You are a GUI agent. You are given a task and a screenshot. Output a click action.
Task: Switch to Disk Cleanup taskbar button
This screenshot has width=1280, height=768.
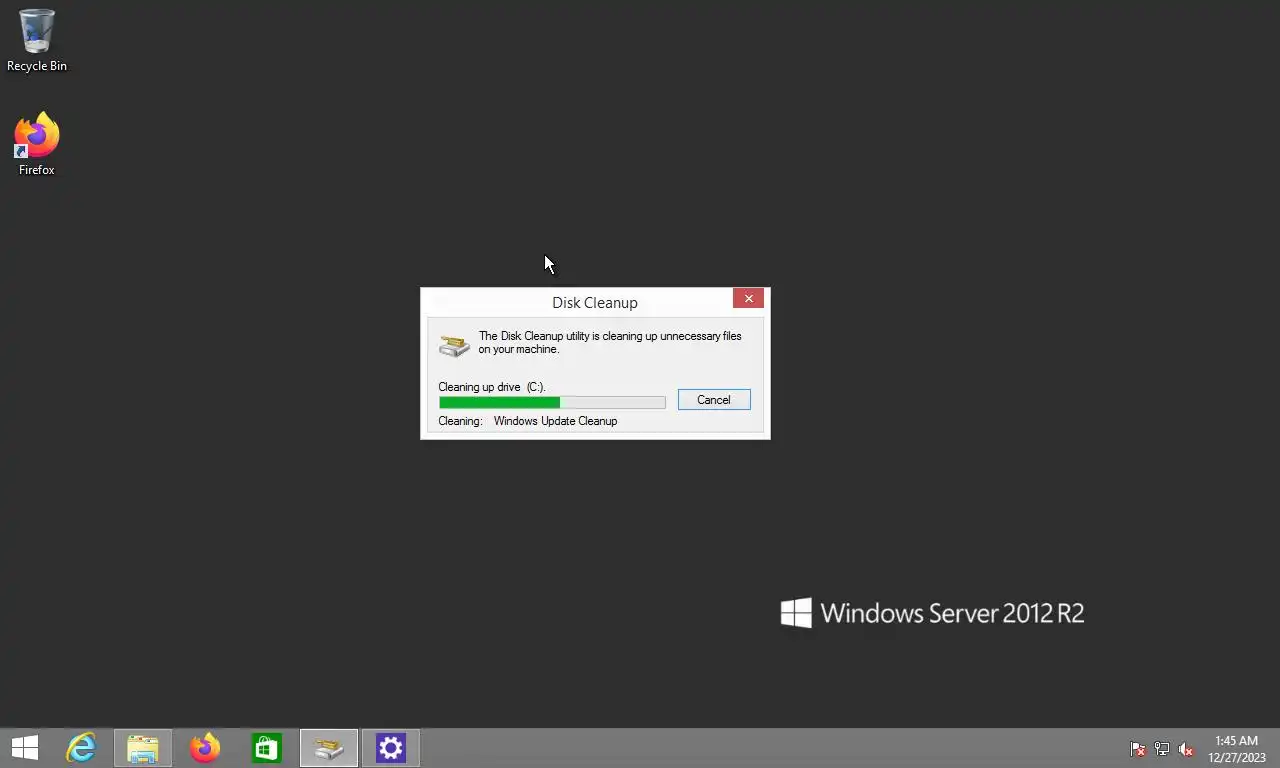pos(329,748)
